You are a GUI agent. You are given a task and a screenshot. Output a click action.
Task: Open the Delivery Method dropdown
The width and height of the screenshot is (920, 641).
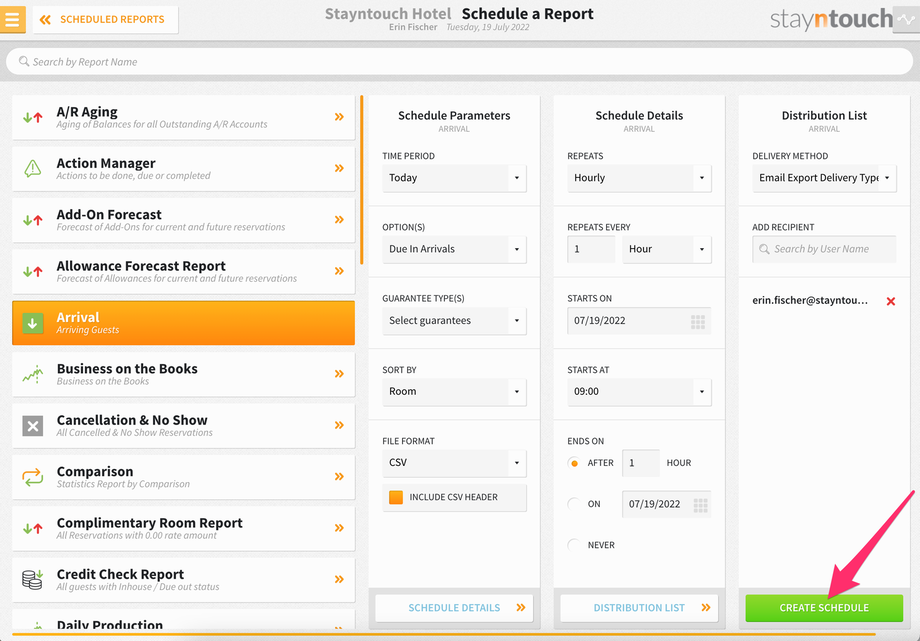[x=824, y=178]
